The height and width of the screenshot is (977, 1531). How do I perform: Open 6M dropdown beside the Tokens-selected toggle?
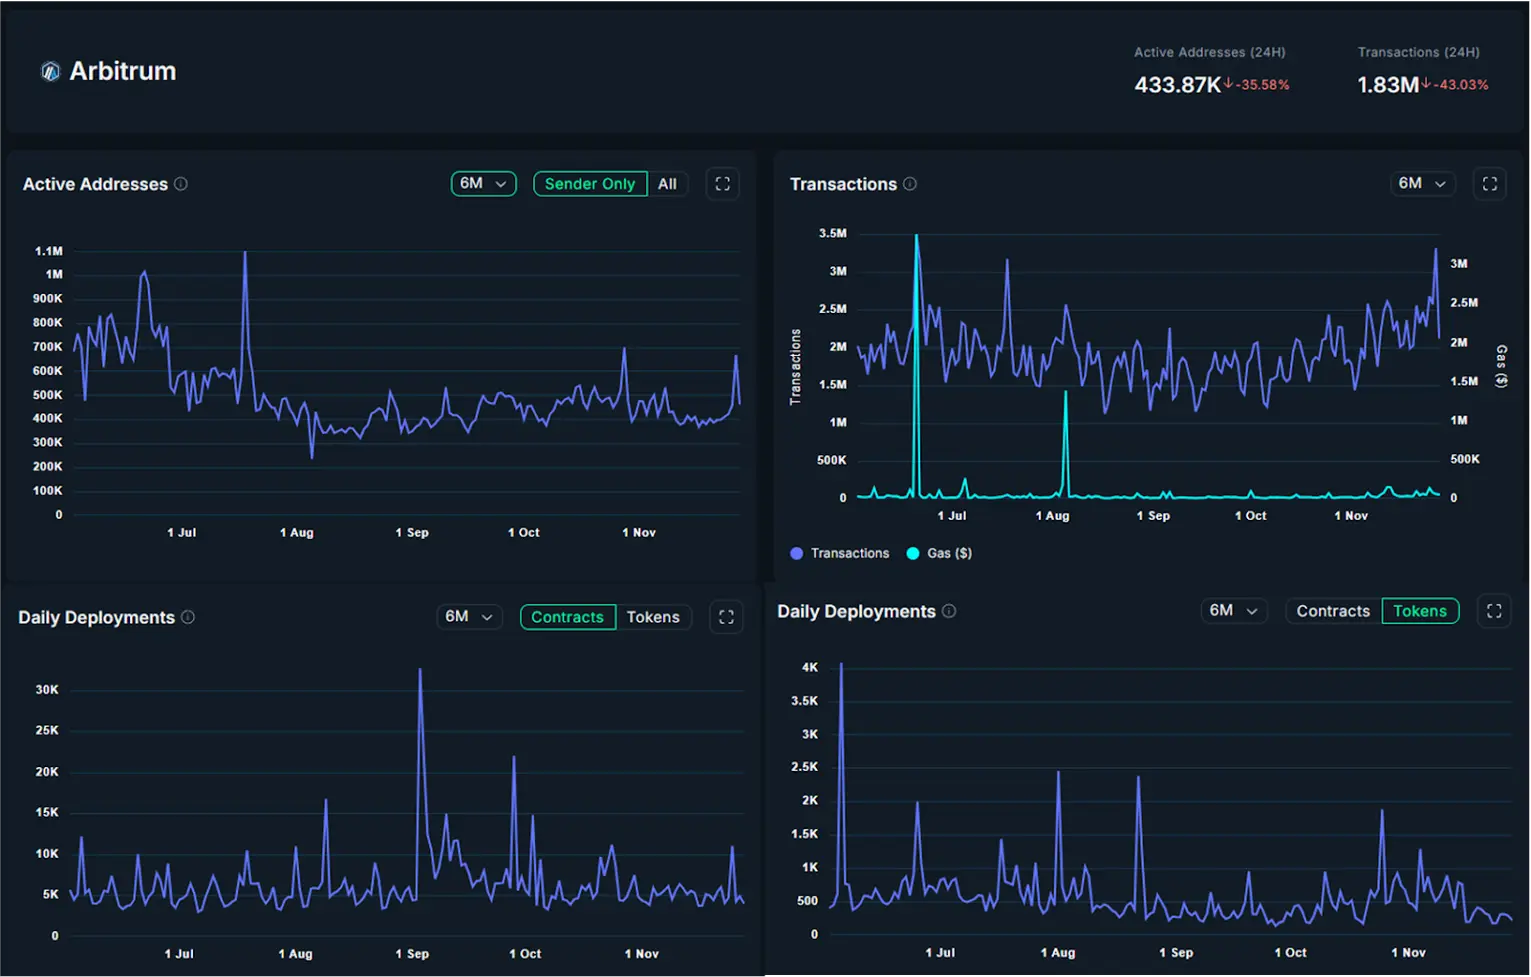point(1234,611)
